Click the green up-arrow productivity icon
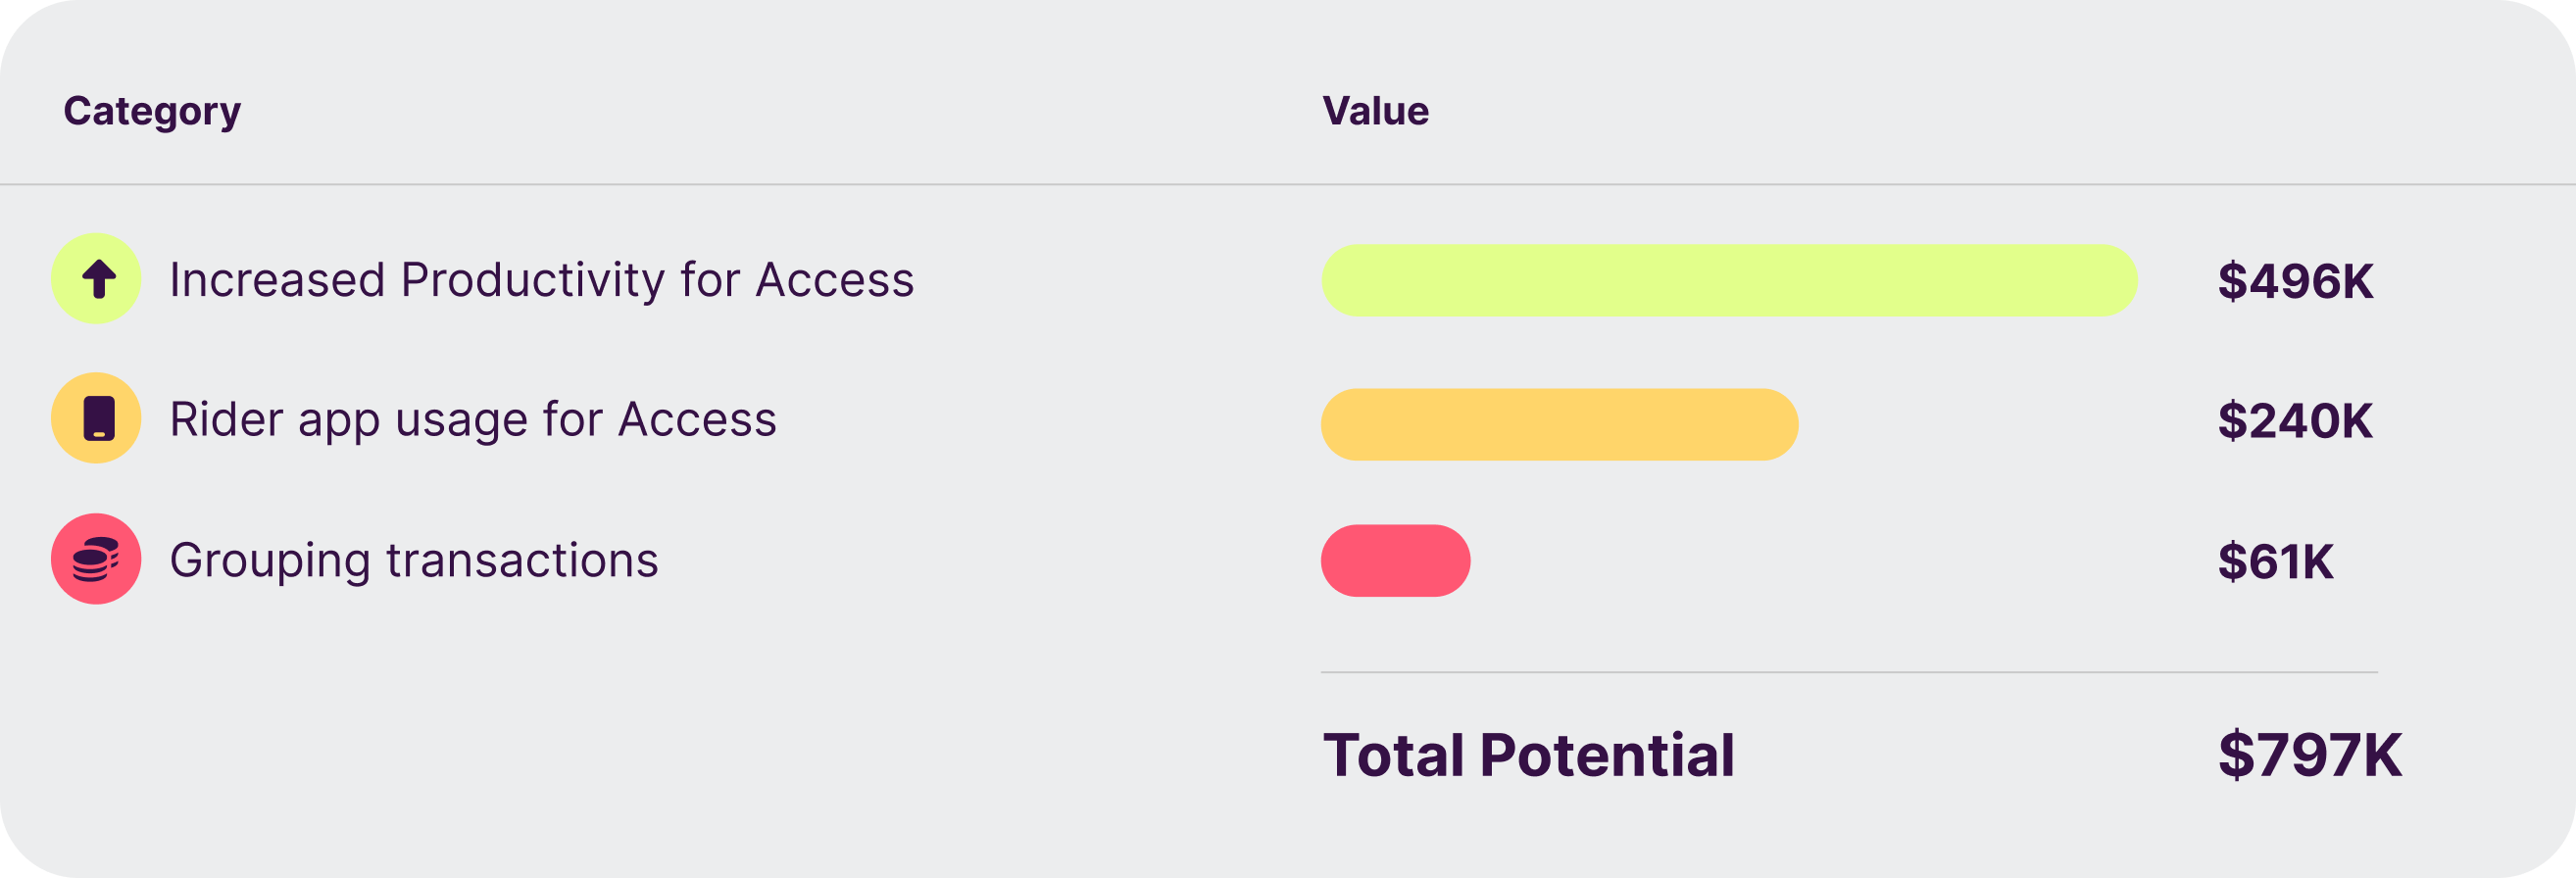2576x878 pixels. coord(96,278)
